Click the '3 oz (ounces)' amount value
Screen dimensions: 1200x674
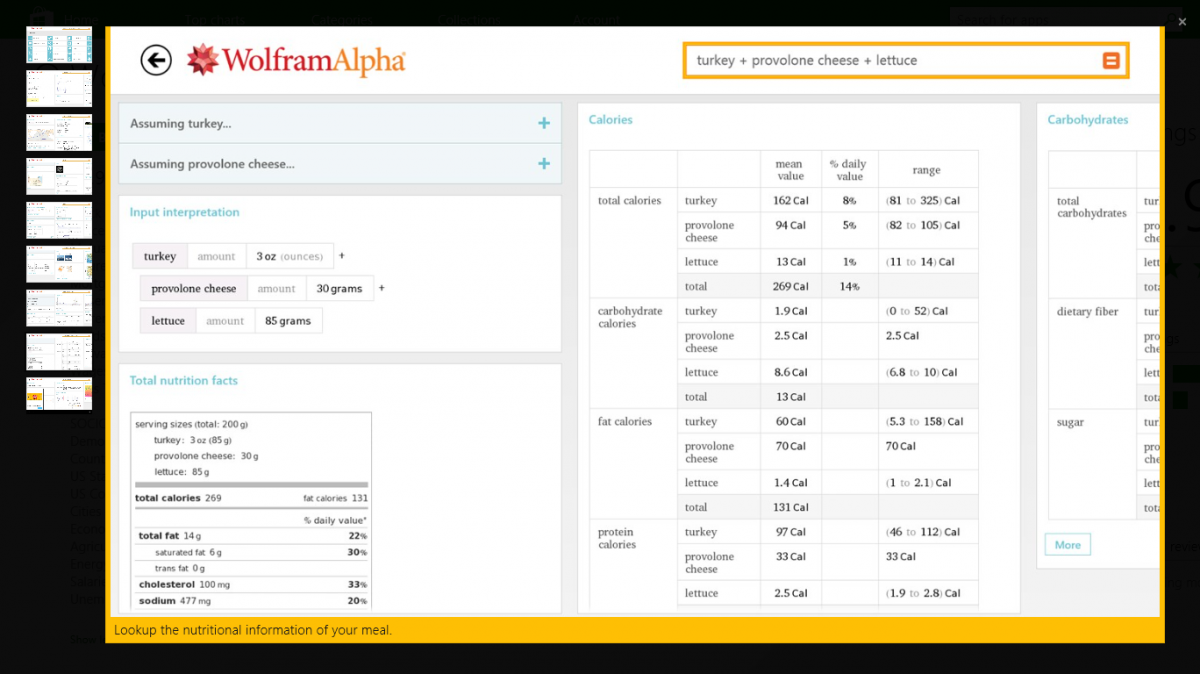tap(289, 256)
